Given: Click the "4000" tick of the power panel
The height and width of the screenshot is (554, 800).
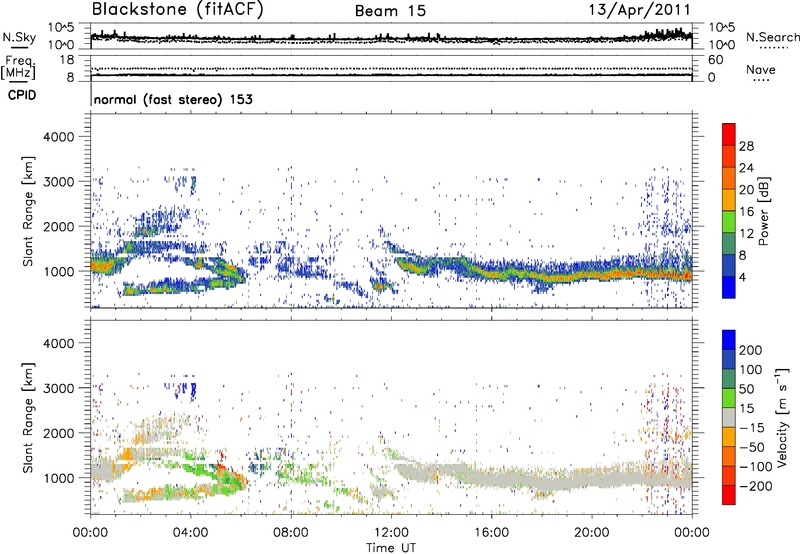Looking at the screenshot, I should click(59, 137).
